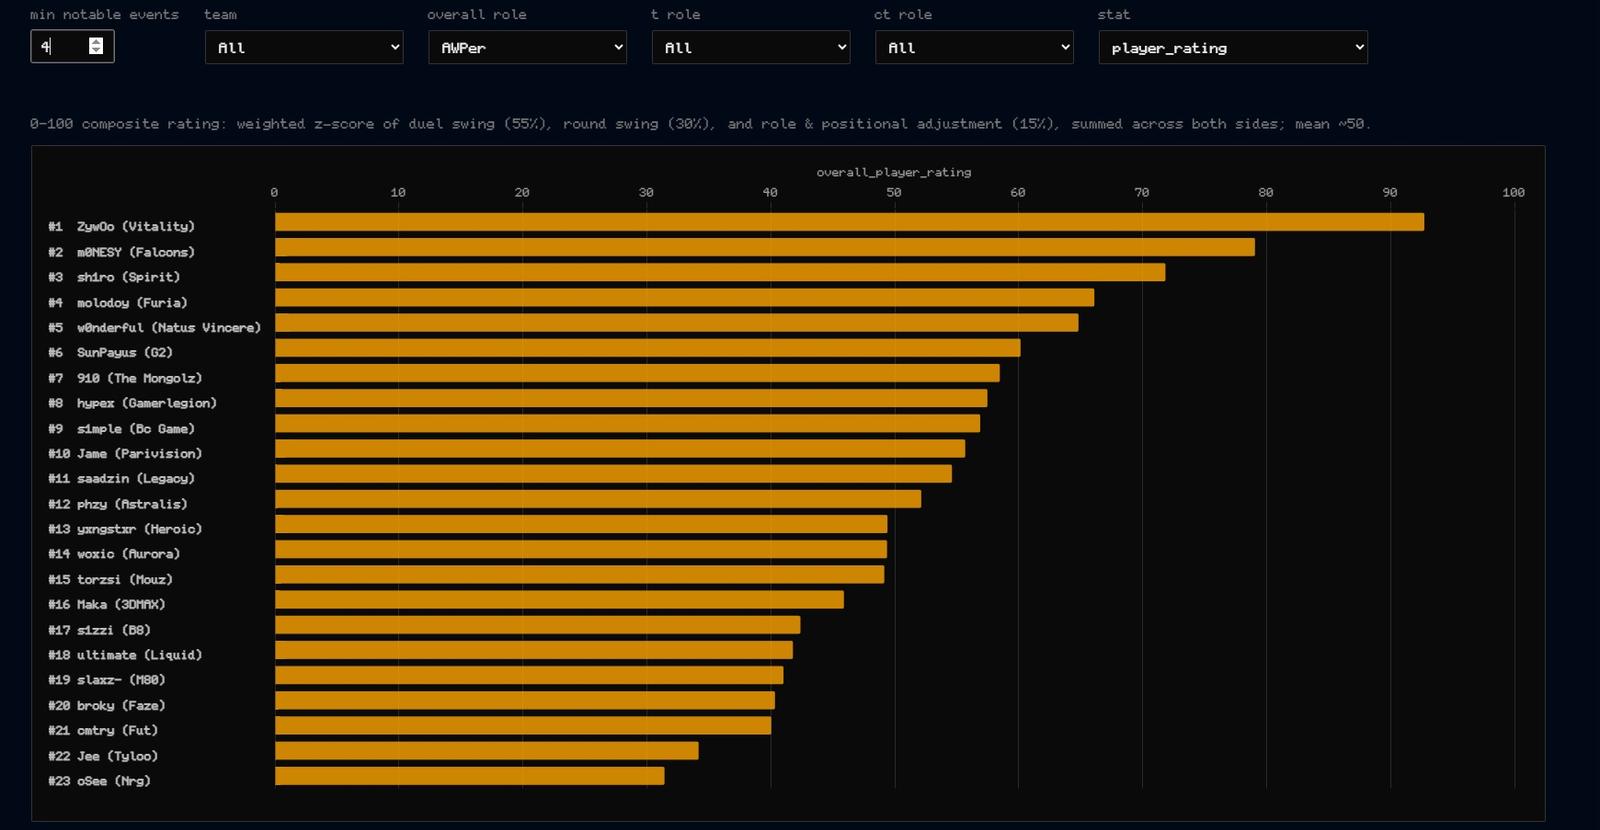Click the orange rating bar for Maka
The height and width of the screenshot is (830, 1600).
coord(559,600)
